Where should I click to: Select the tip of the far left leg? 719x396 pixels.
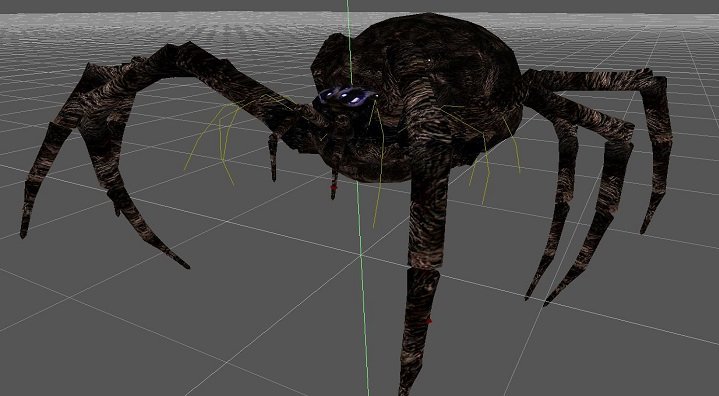click(24, 228)
